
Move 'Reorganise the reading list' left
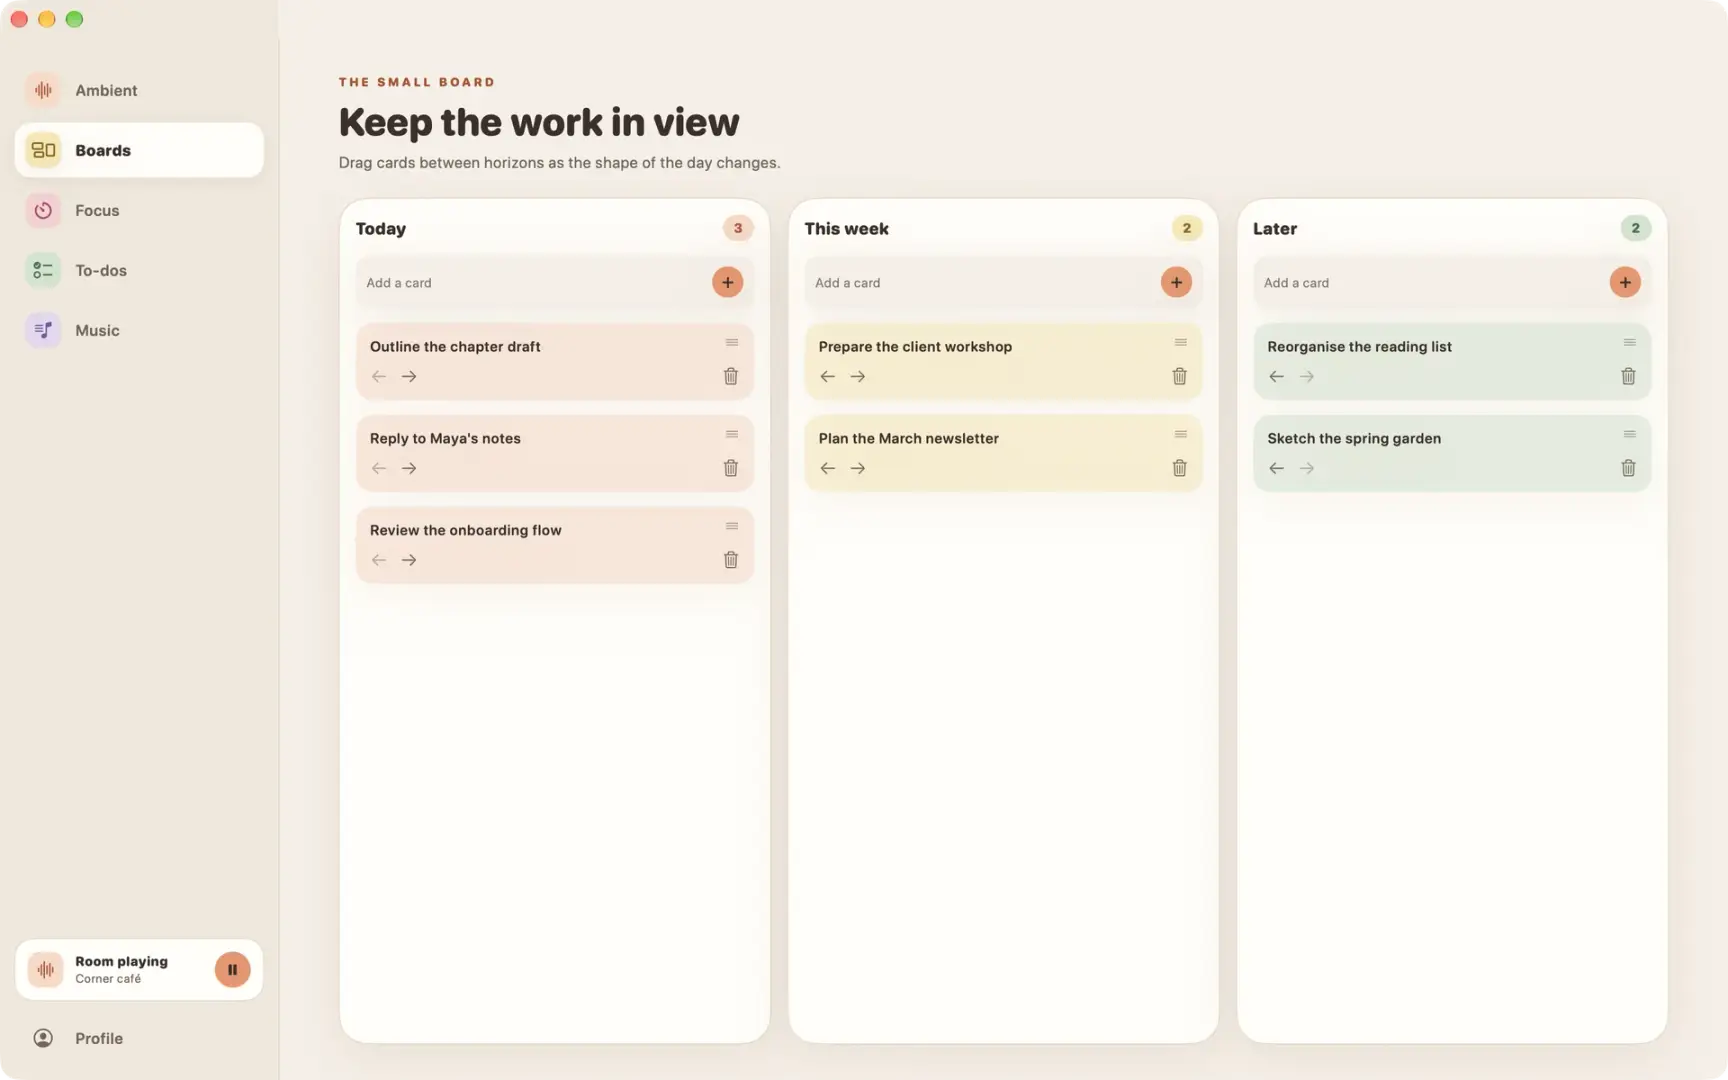(1276, 376)
